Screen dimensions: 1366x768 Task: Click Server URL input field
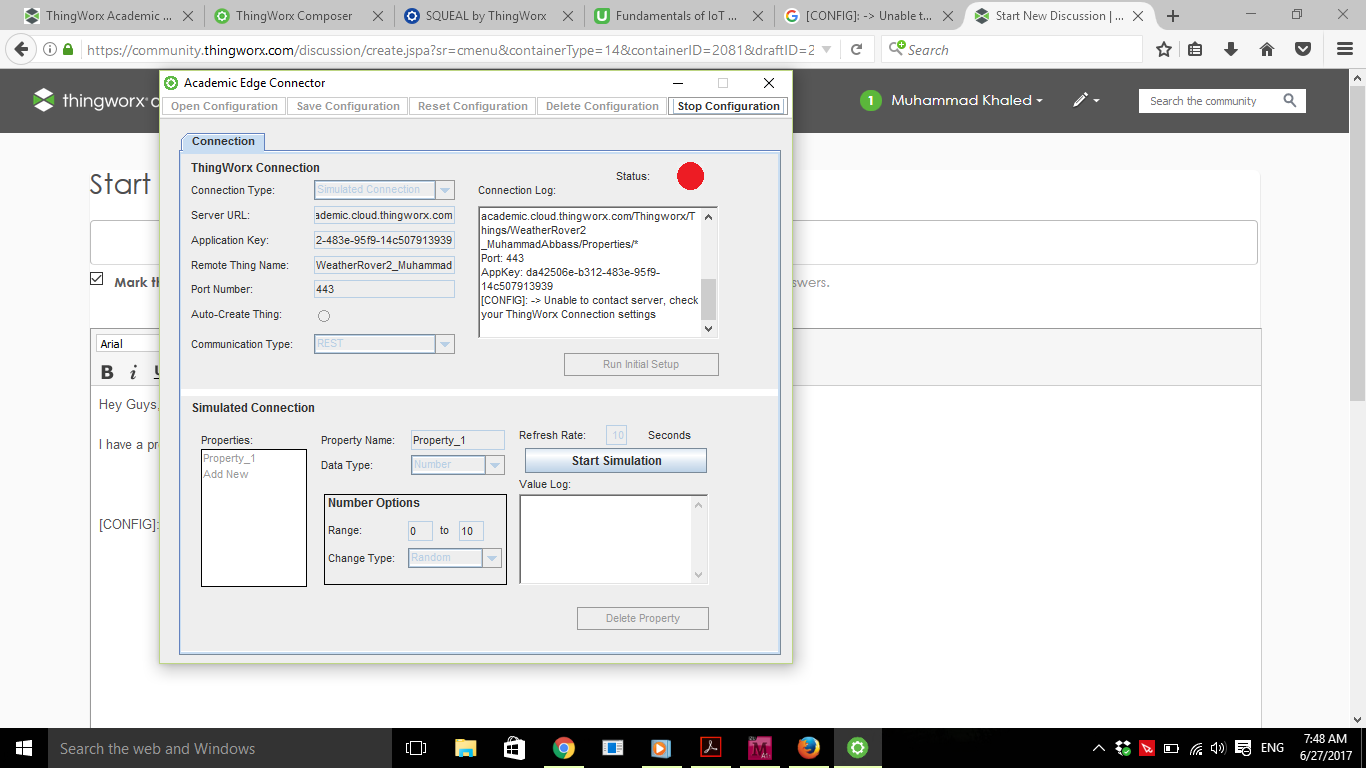coord(384,215)
